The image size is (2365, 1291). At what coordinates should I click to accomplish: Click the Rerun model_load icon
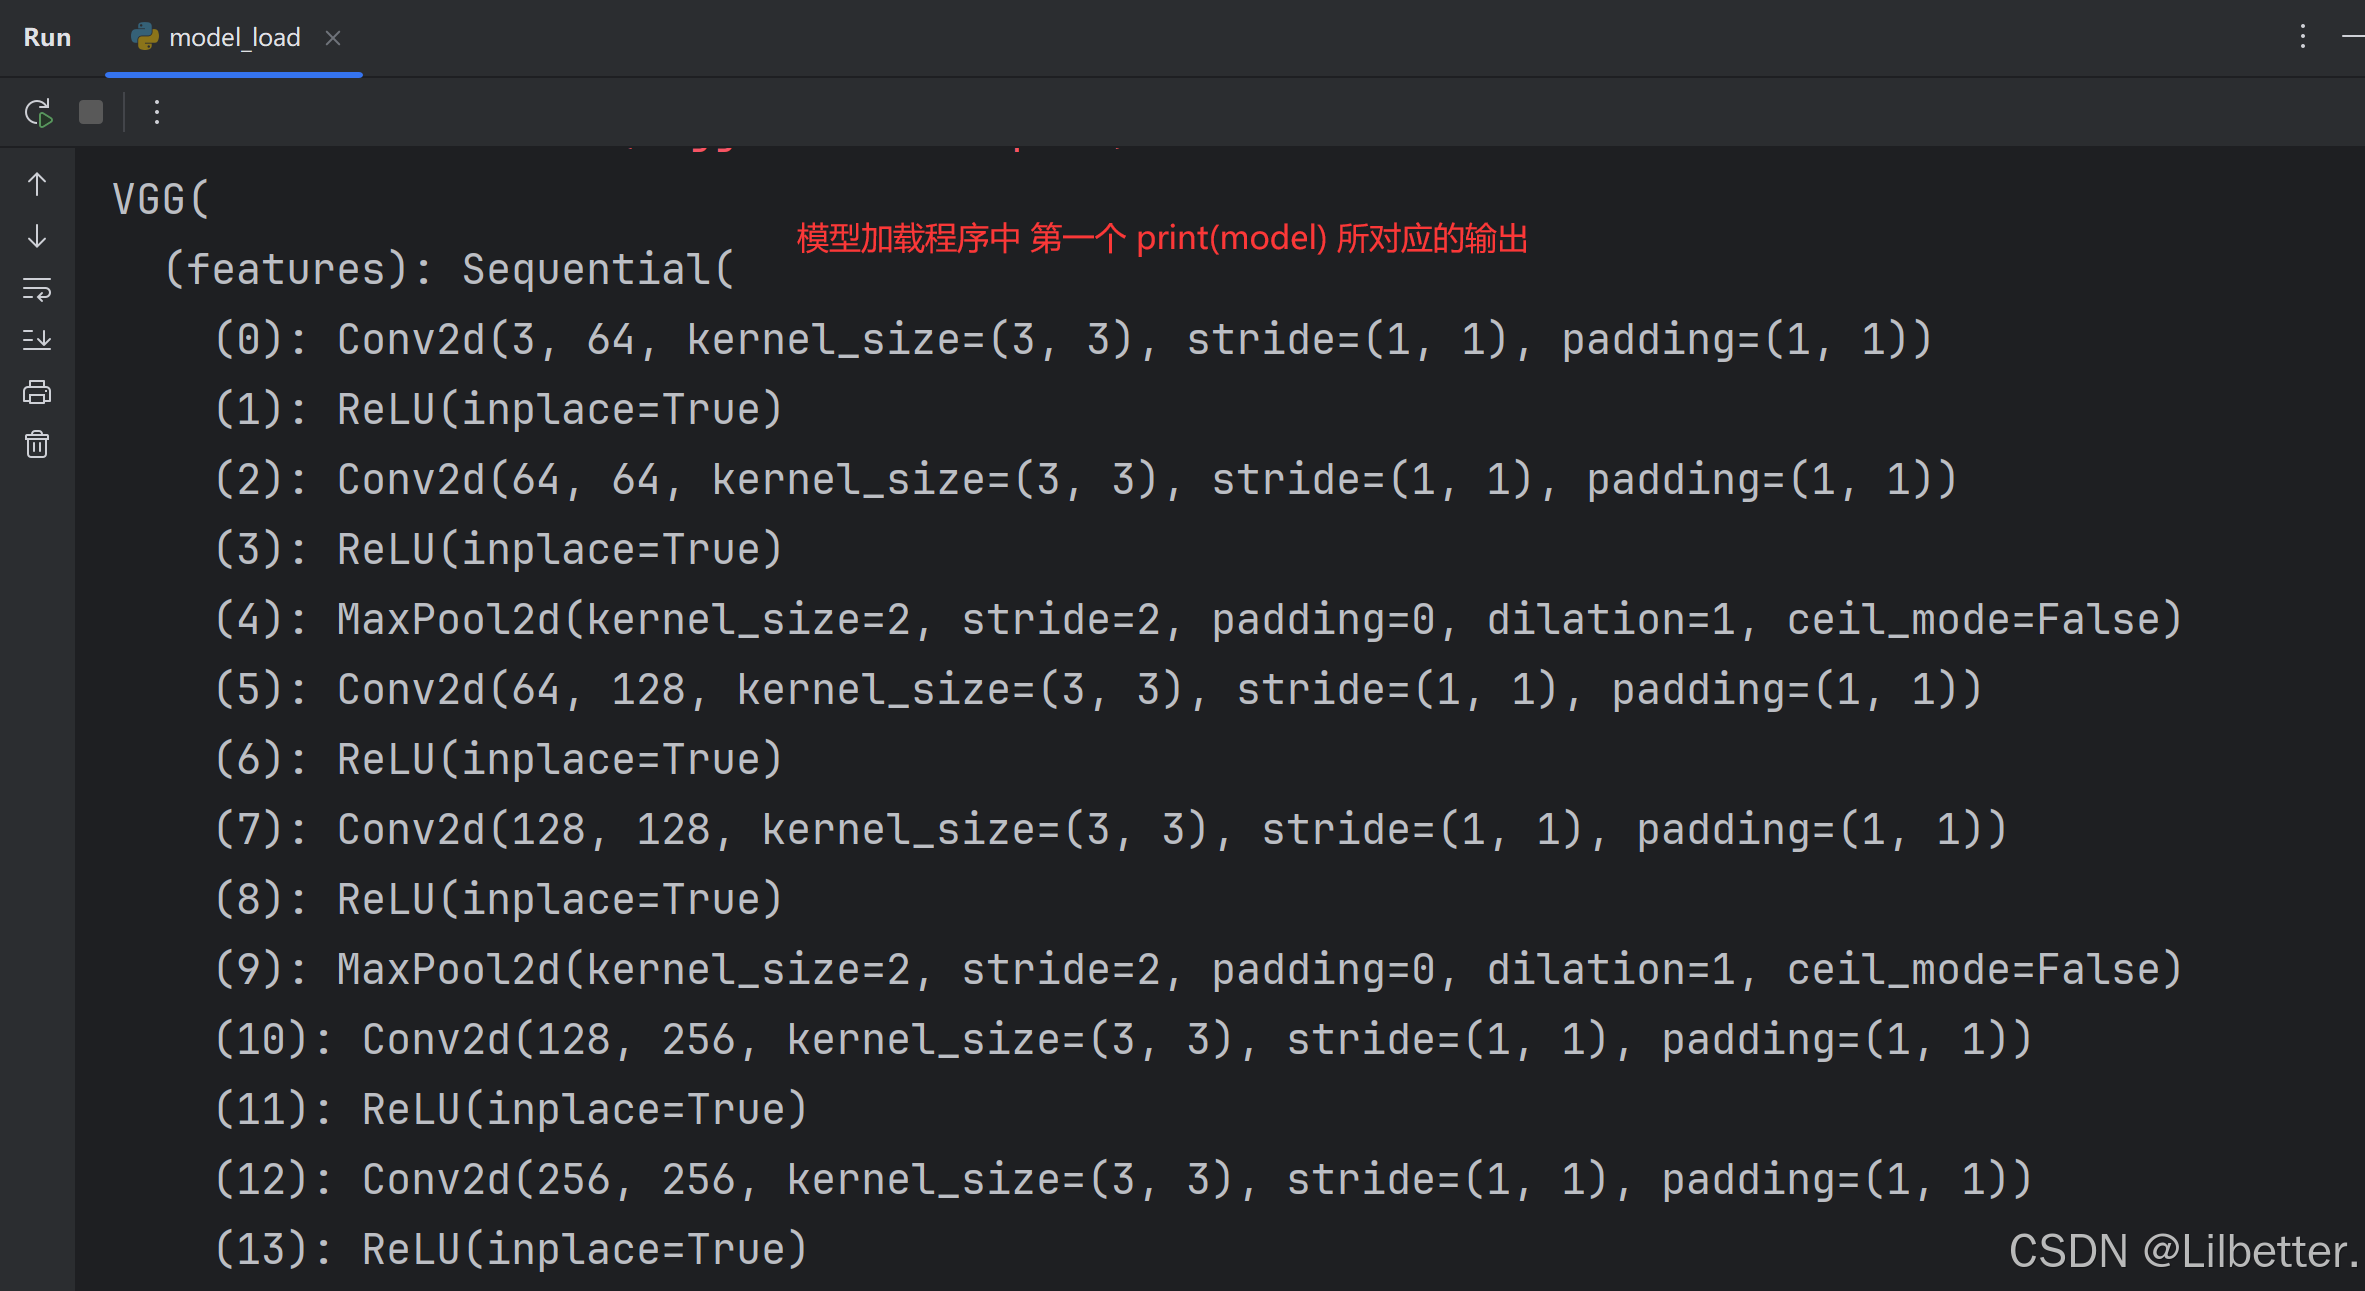(x=38, y=113)
